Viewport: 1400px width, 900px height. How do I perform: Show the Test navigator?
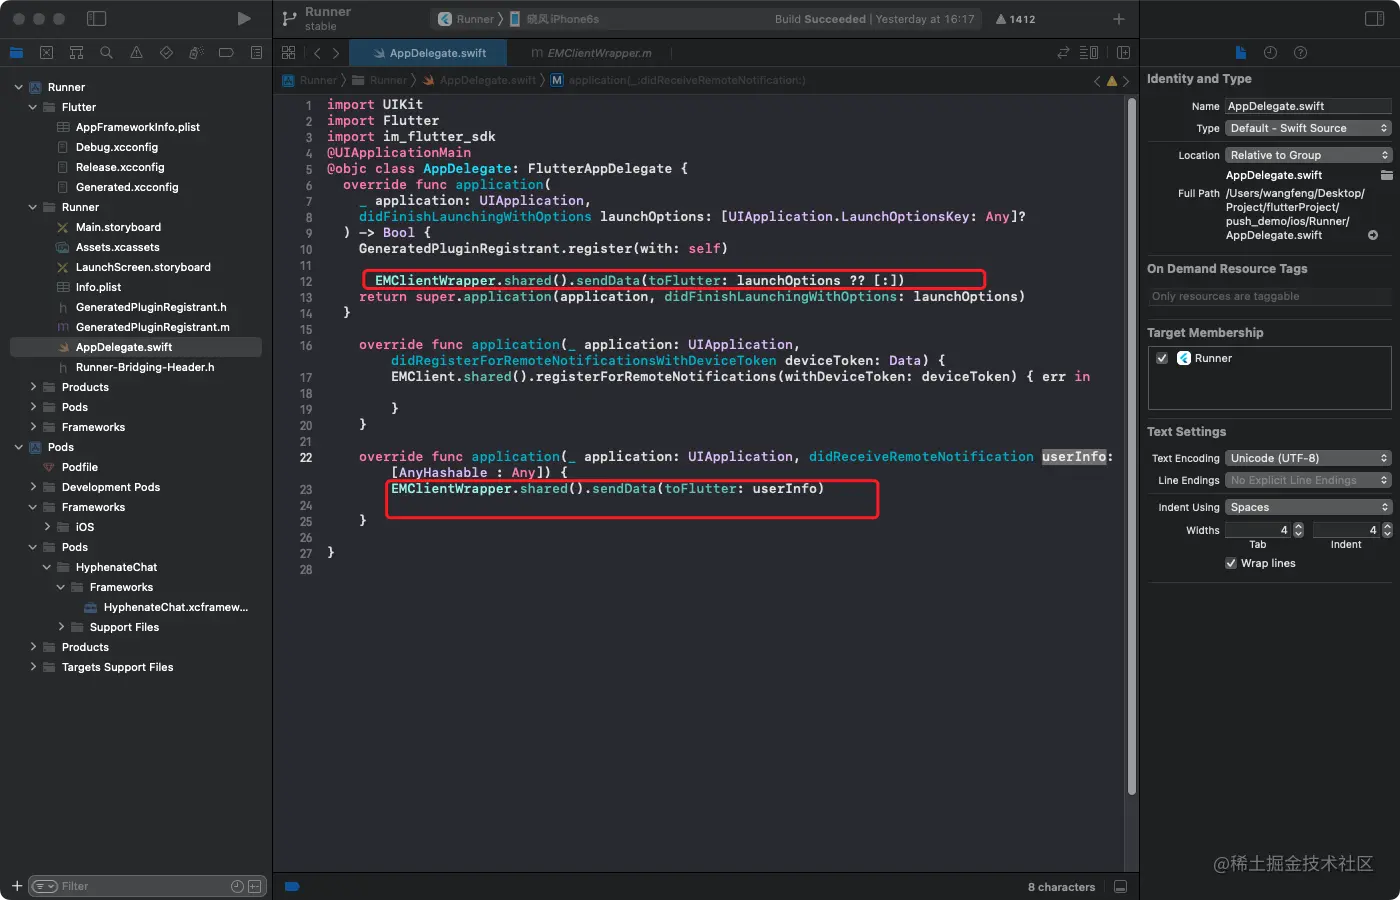pyautogui.click(x=166, y=53)
